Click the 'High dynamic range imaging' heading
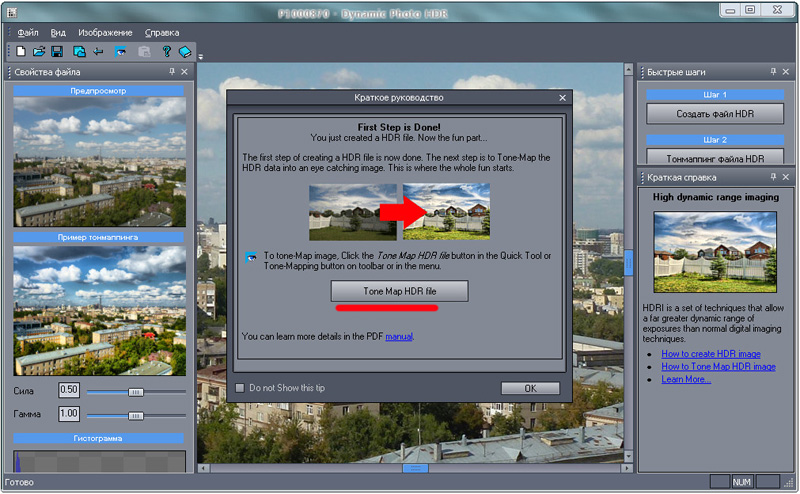 tap(716, 197)
